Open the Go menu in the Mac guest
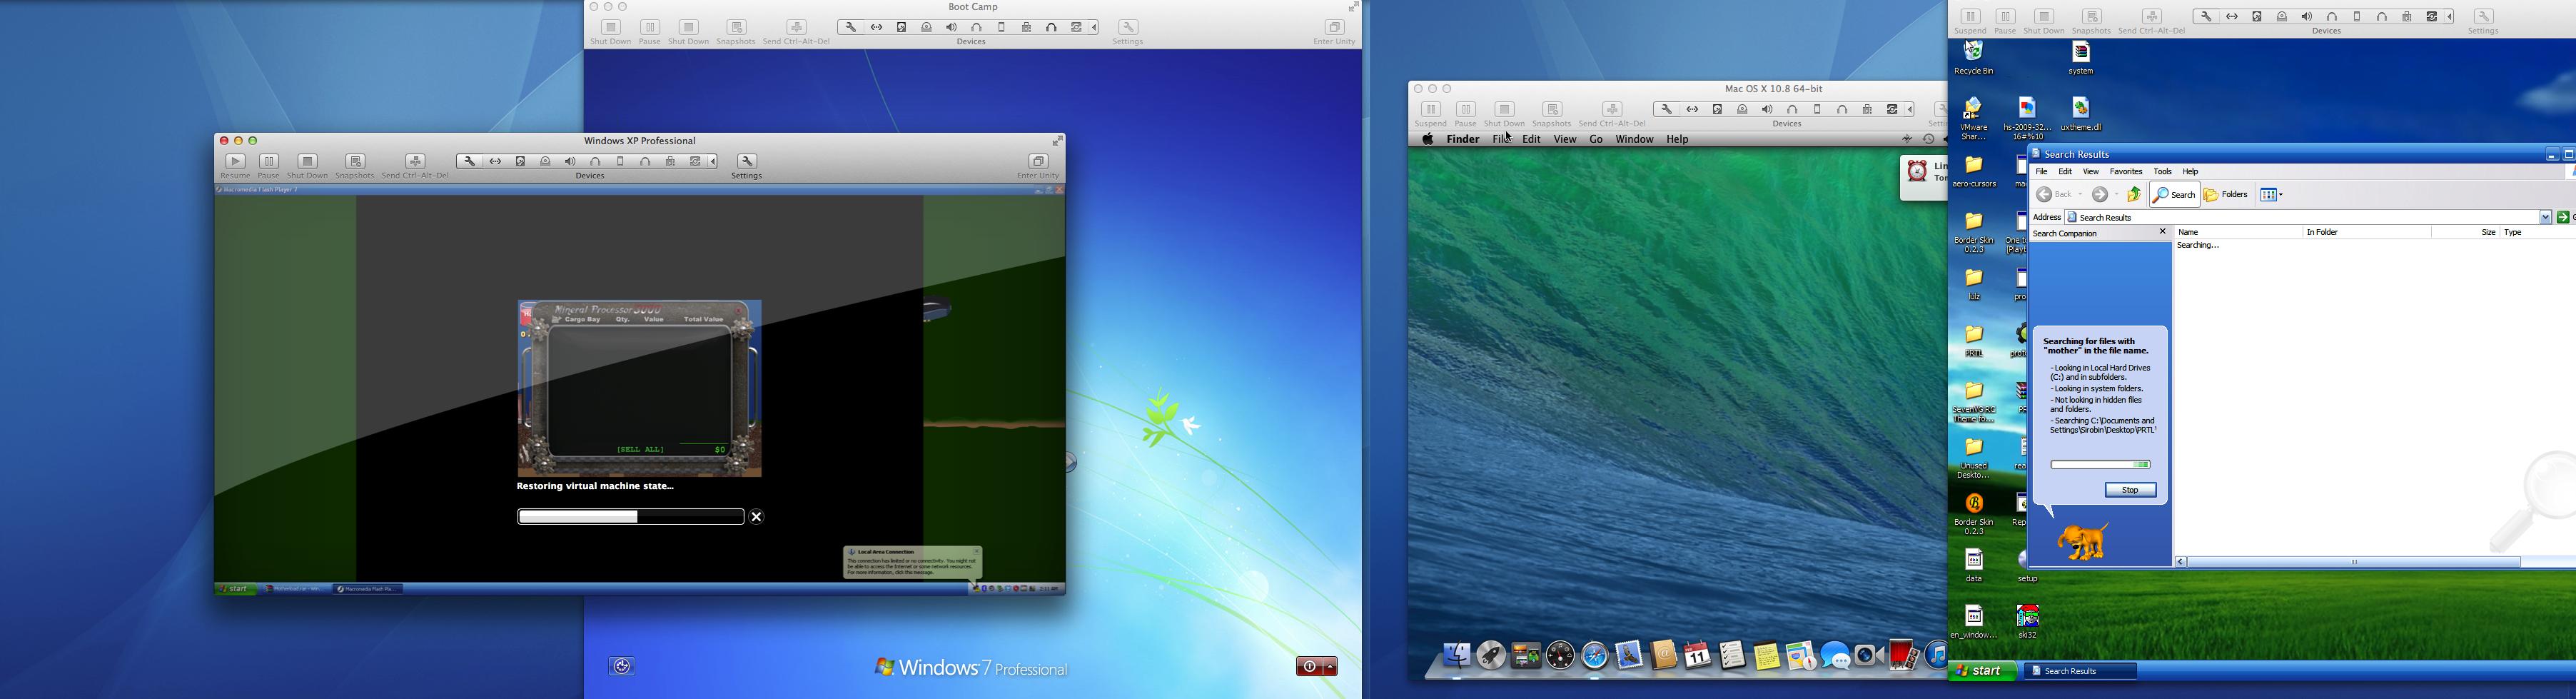 tap(1596, 140)
